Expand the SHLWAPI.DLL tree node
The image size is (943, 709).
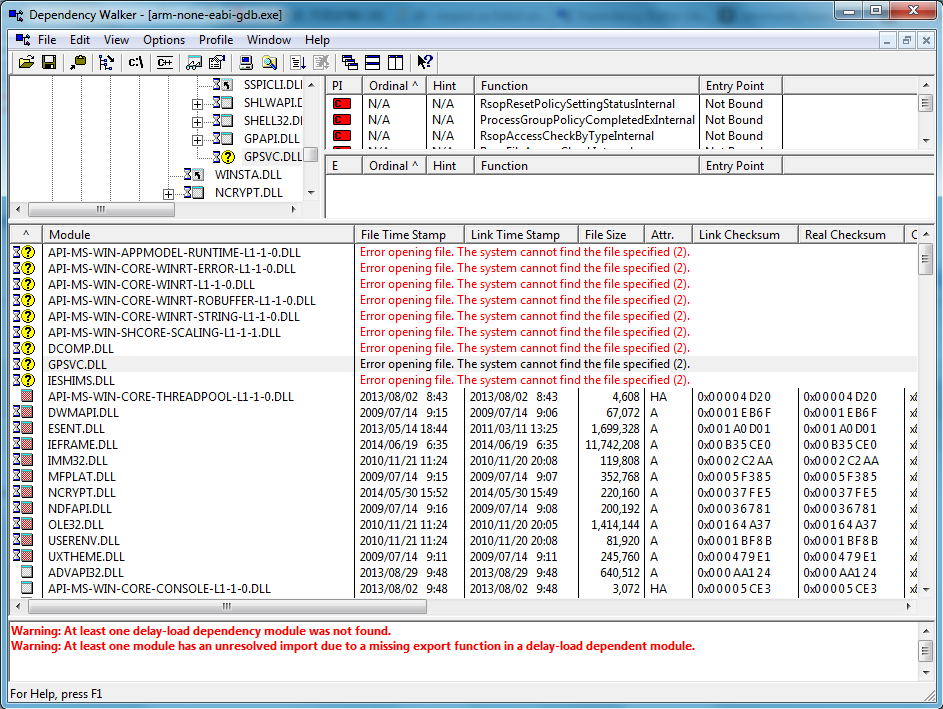coord(197,104)
